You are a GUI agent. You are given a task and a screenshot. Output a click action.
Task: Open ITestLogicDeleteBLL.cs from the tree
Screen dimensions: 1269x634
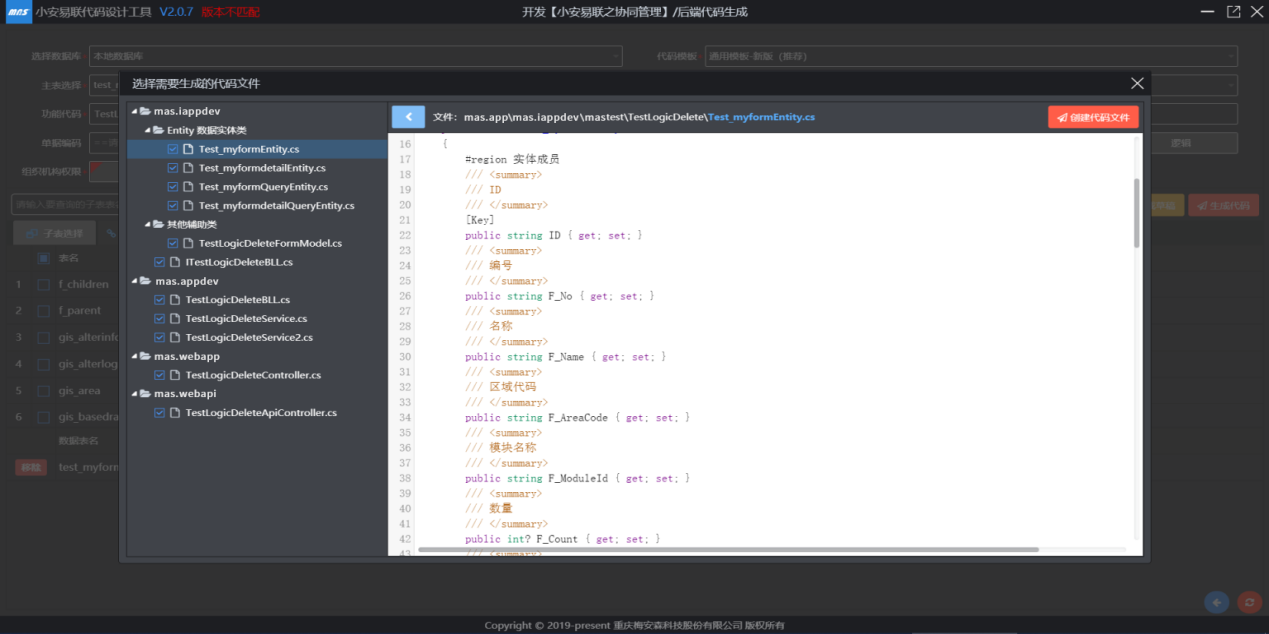(x=239, y=262)
